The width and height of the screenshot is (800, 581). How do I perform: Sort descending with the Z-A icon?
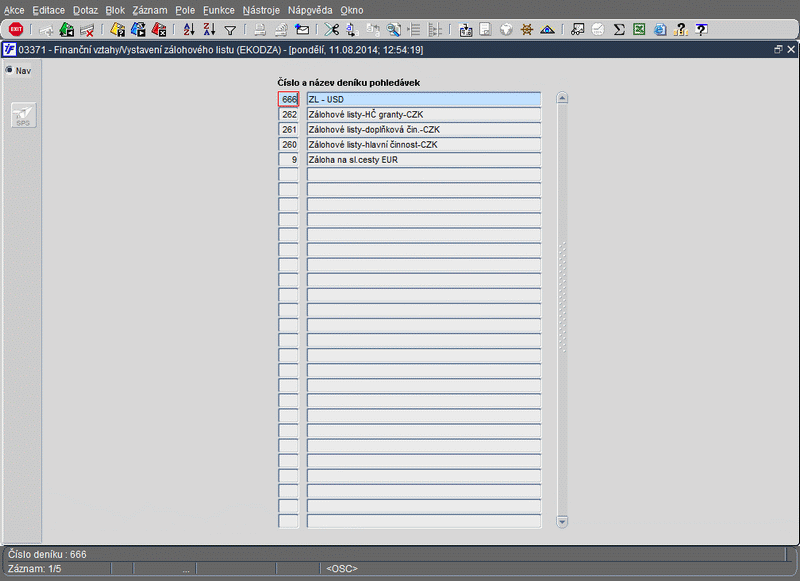(x=209, y=30)
